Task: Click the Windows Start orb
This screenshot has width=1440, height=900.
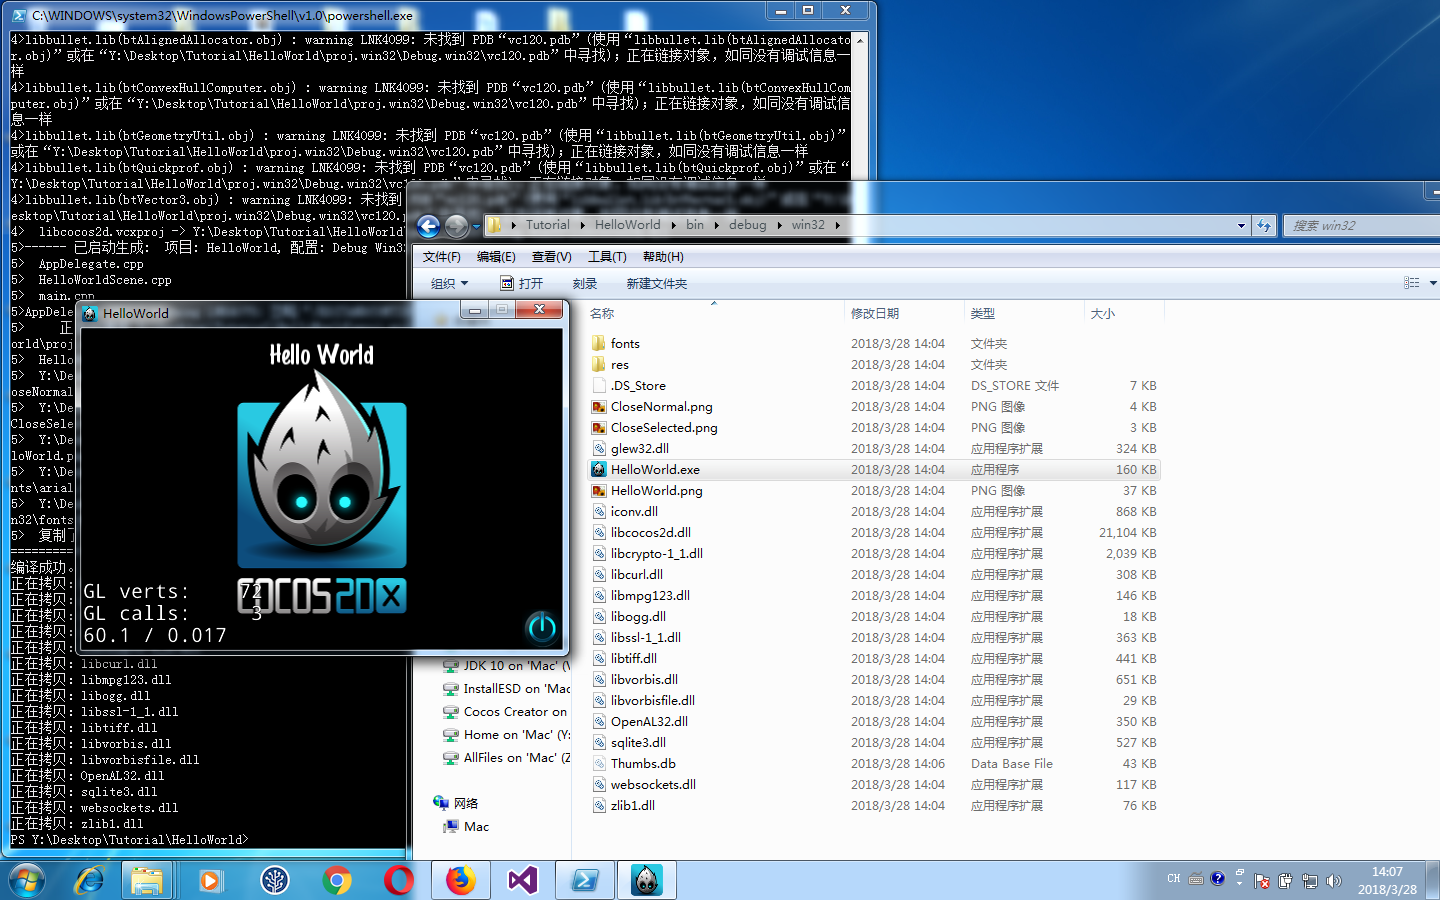Action: (27, 880)
